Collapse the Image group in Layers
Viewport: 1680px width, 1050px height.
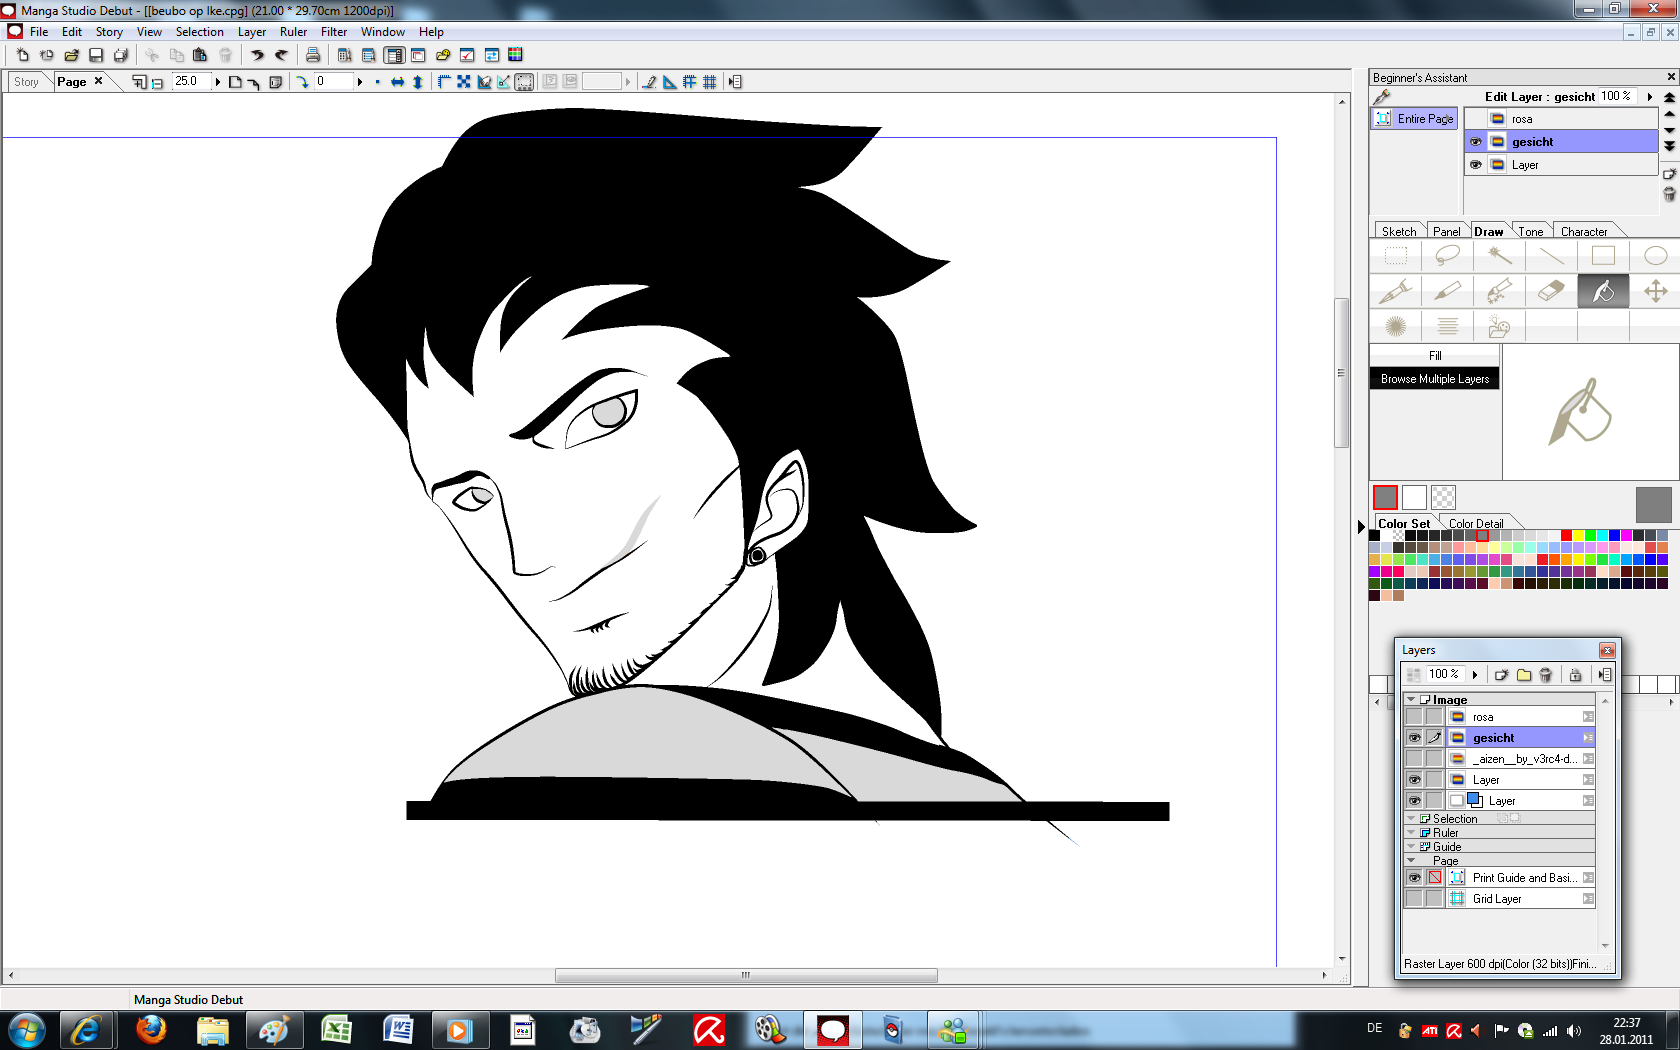point(1411,700)
